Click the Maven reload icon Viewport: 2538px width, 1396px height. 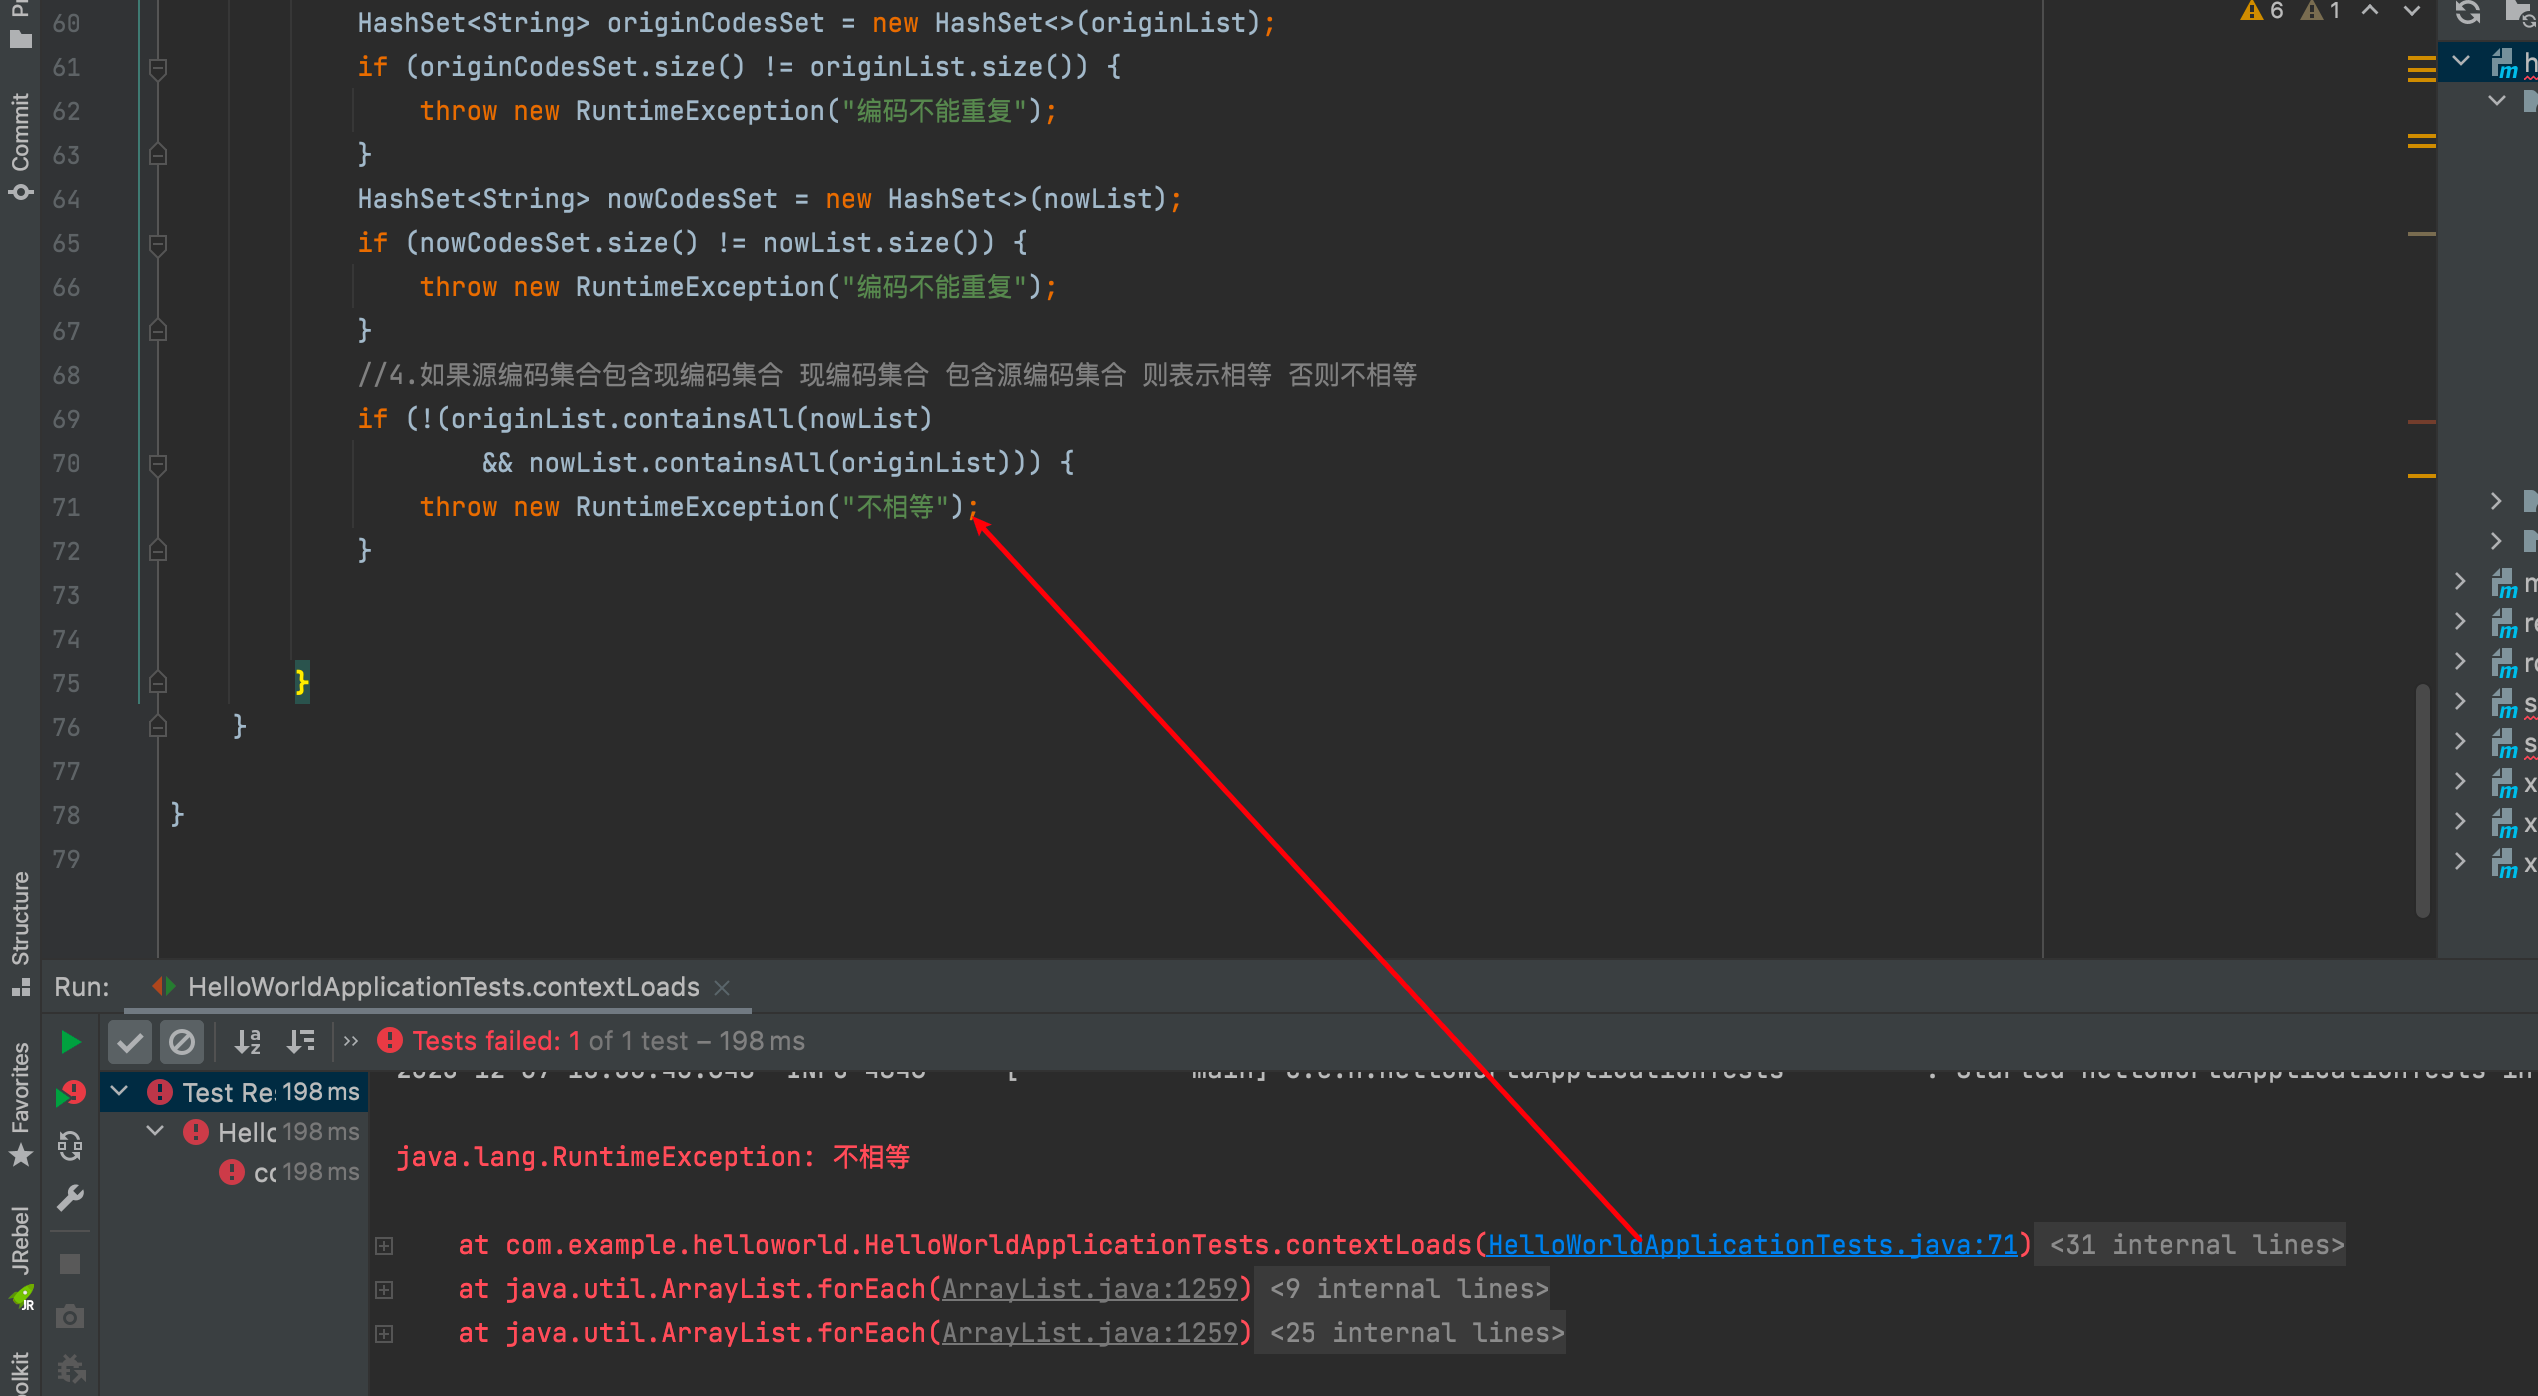pyautogui.click(x=2467, y=12)
